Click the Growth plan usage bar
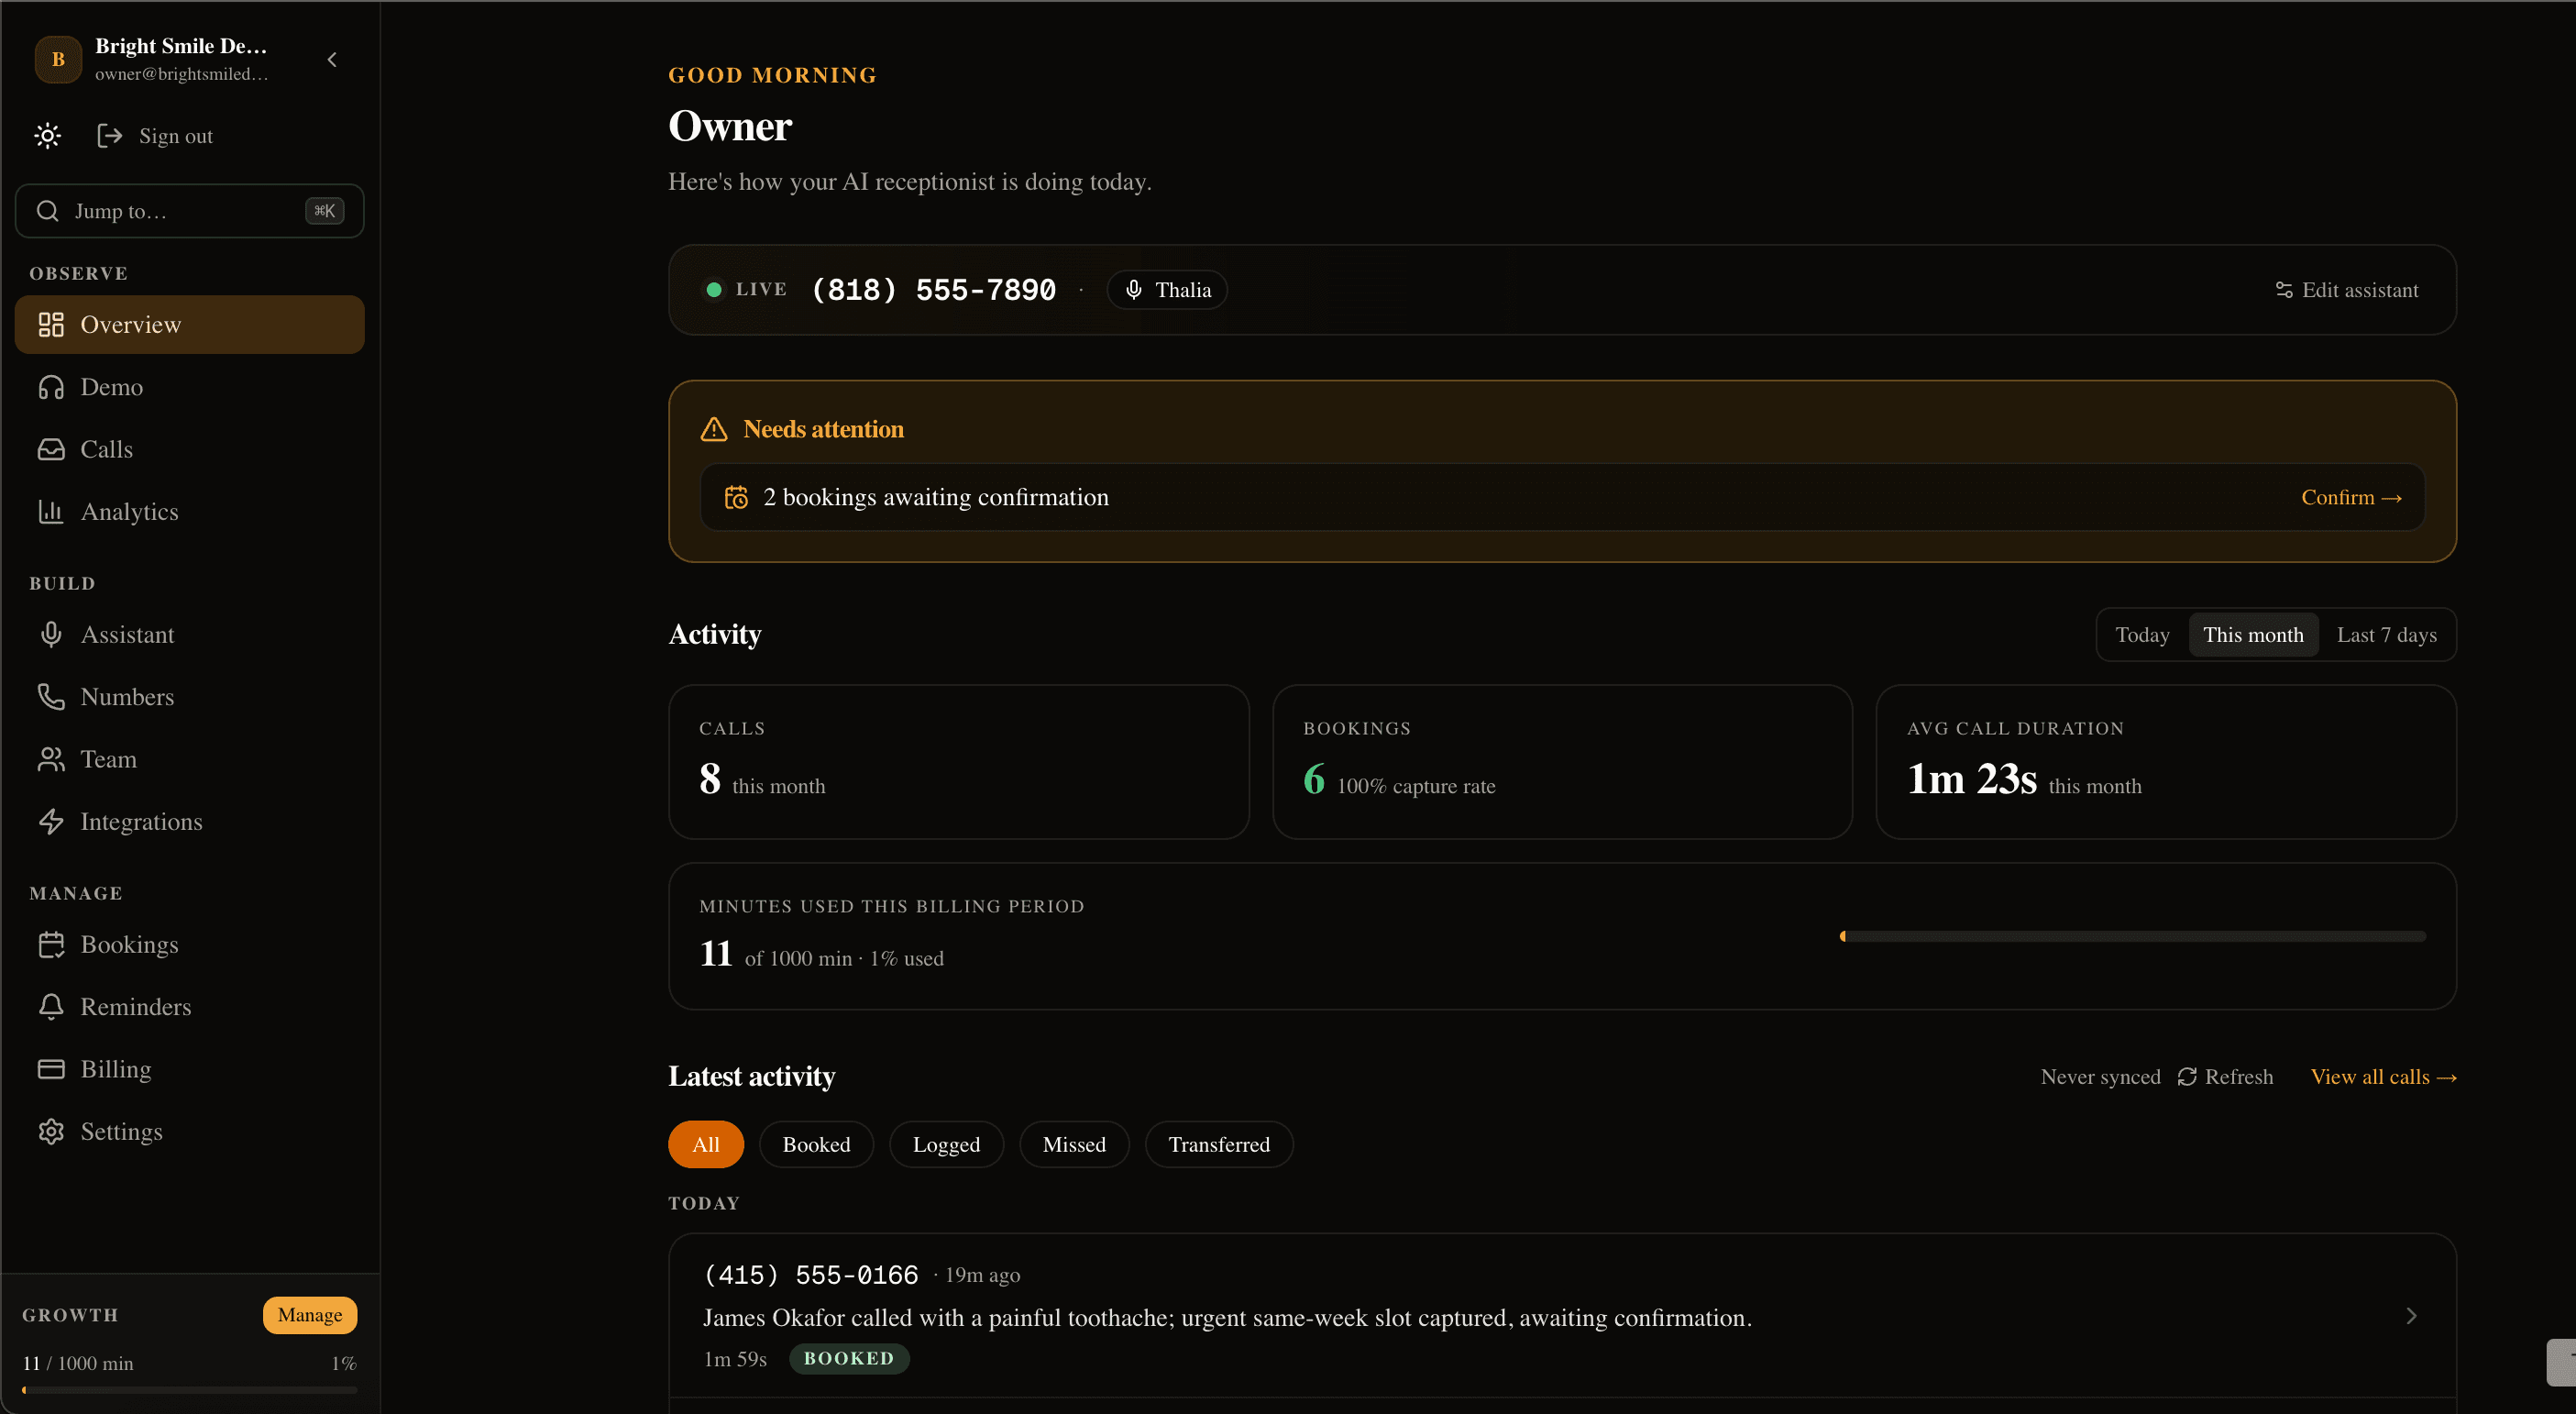Image resolution: width=2576 pixels, height=1414 pixels. [x=190, y=1390]
